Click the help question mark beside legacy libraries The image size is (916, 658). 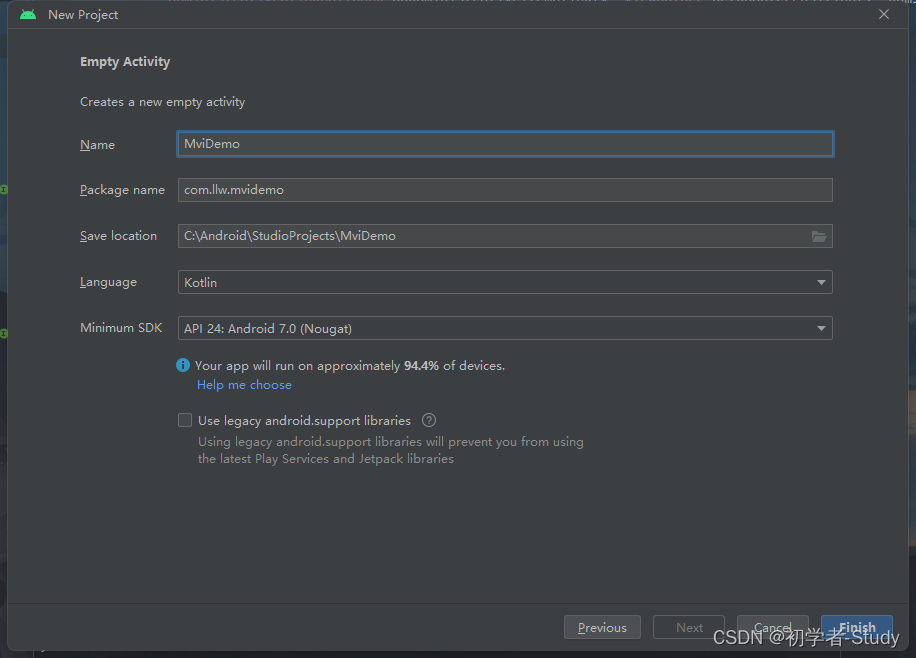(429, 420)
